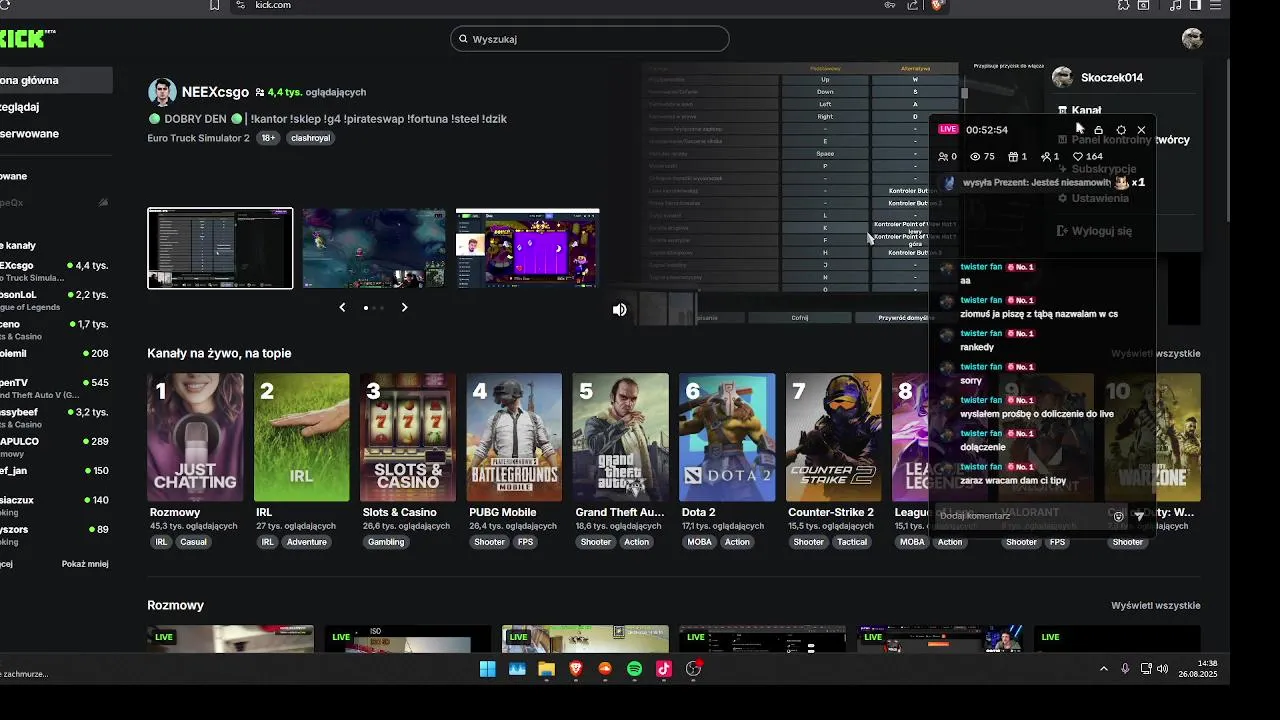This screenshot has height=720, width=1280.
Task: Open sidebar channel with 2,2 tys. viewers
Action: tap(56, 301)
